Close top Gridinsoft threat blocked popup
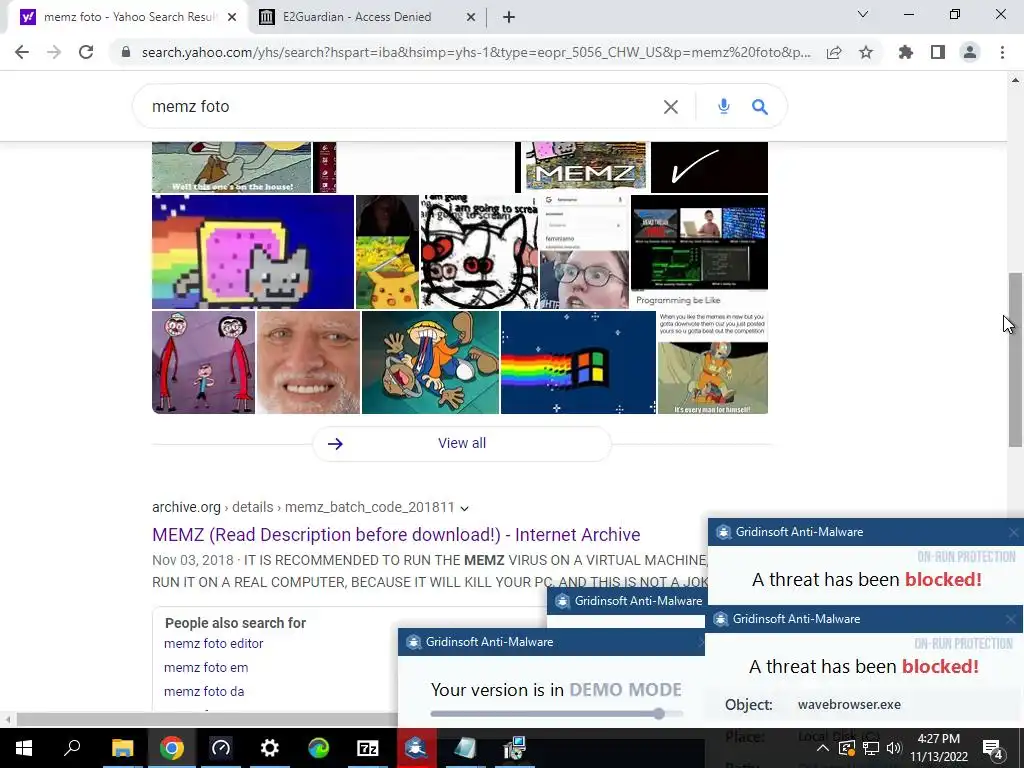 pos(1013,532)
